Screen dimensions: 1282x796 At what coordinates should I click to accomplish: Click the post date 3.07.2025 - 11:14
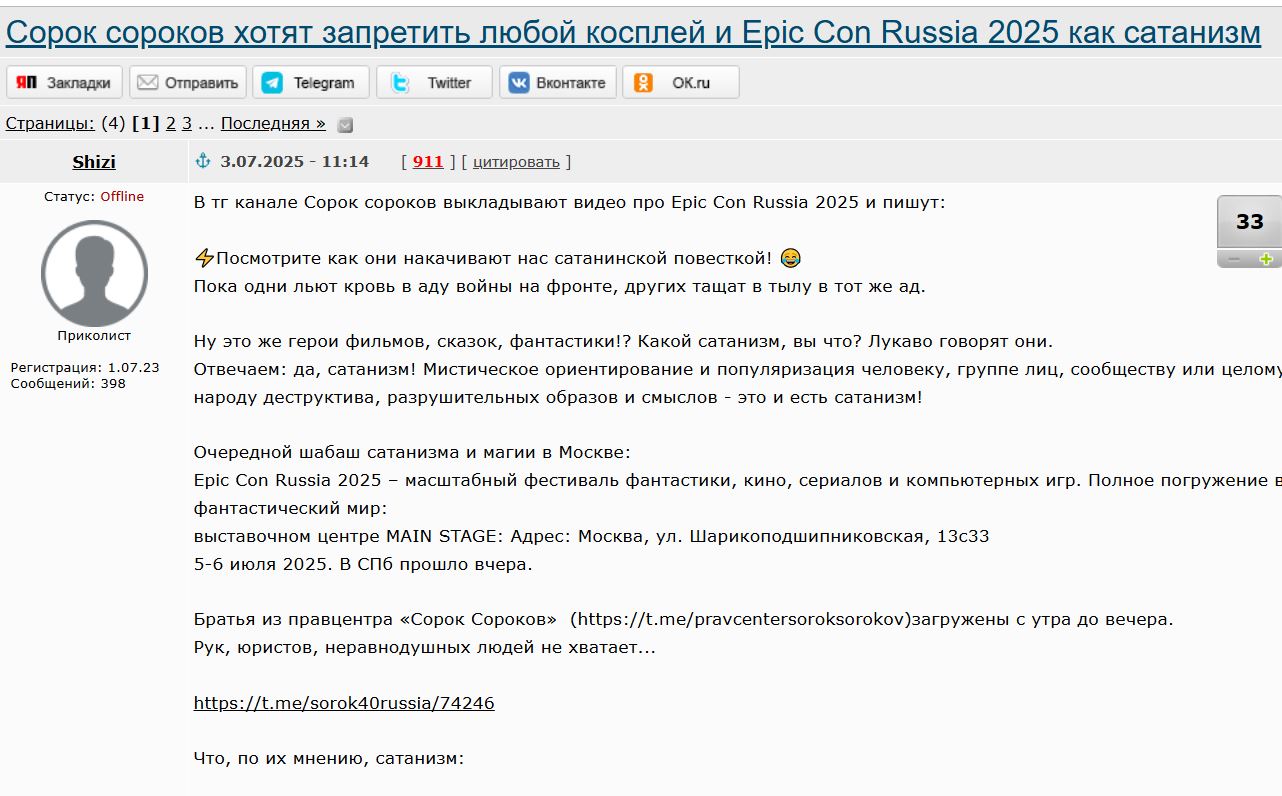pos(295,162)
